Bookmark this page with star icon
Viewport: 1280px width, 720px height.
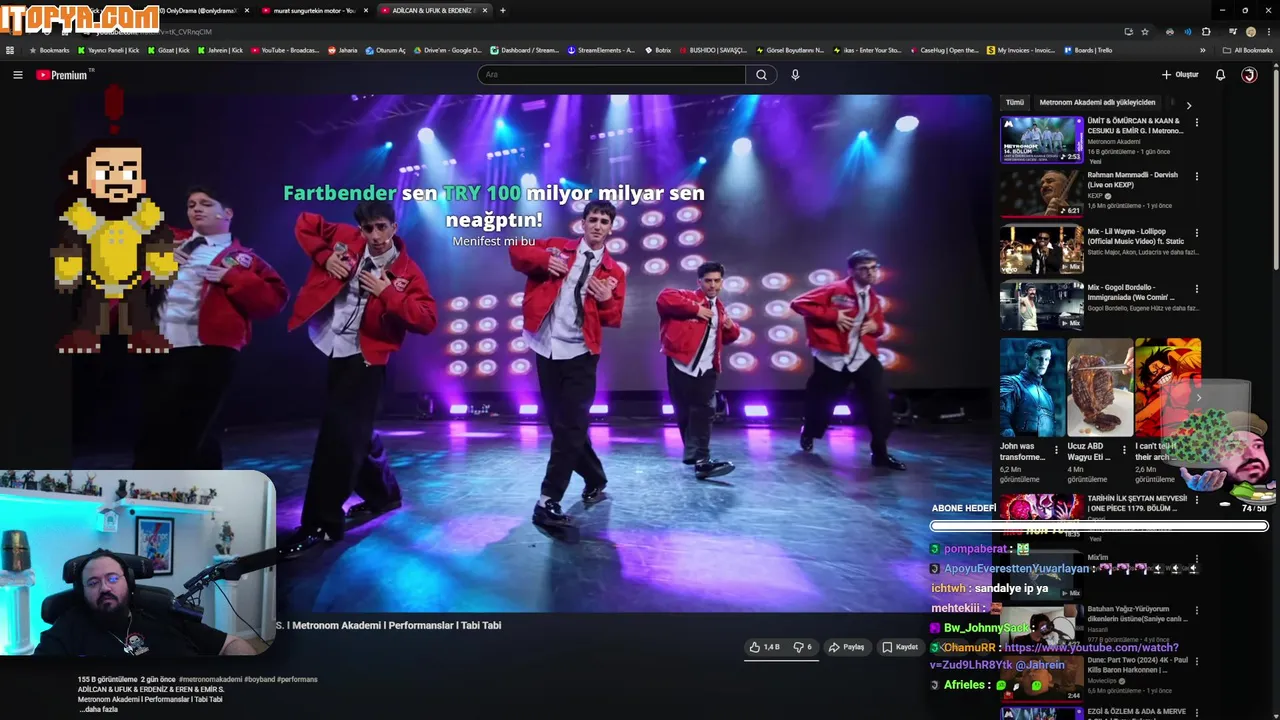(1145, 31)
